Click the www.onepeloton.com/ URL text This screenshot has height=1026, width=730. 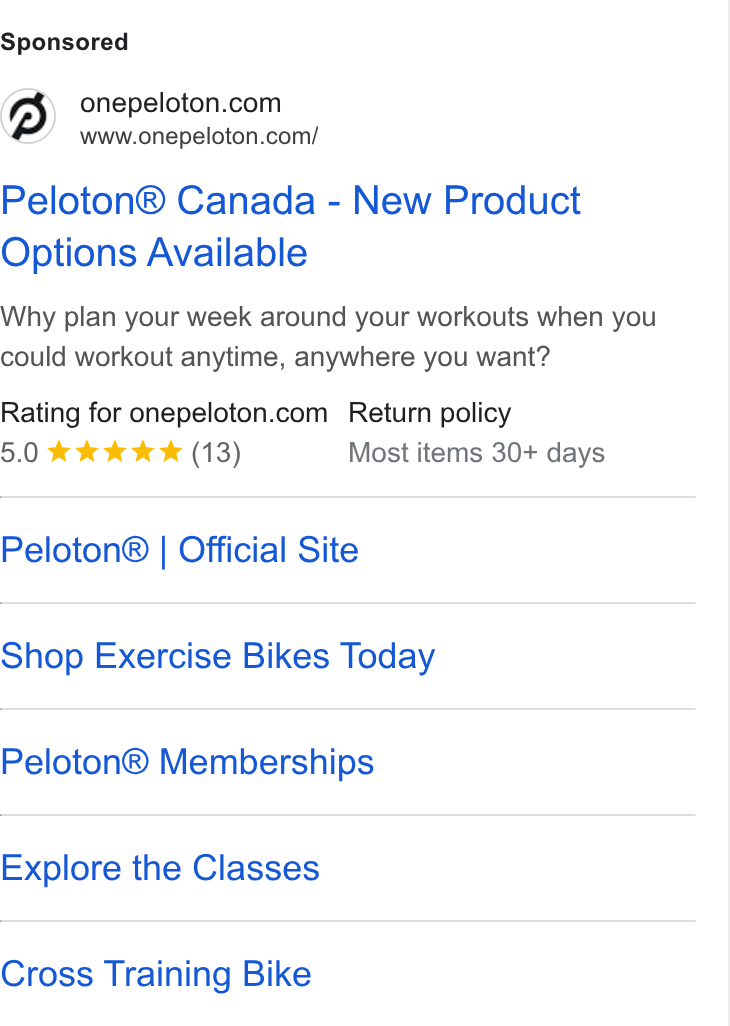tap(199, 136)
